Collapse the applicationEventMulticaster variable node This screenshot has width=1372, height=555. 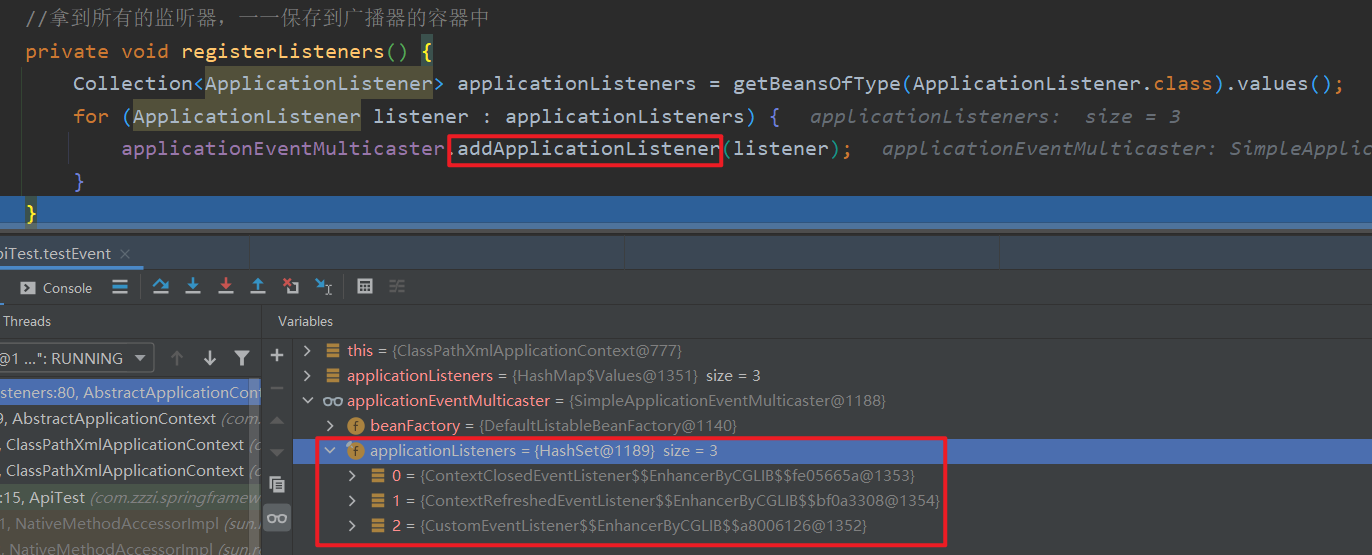tap(307, 401)
